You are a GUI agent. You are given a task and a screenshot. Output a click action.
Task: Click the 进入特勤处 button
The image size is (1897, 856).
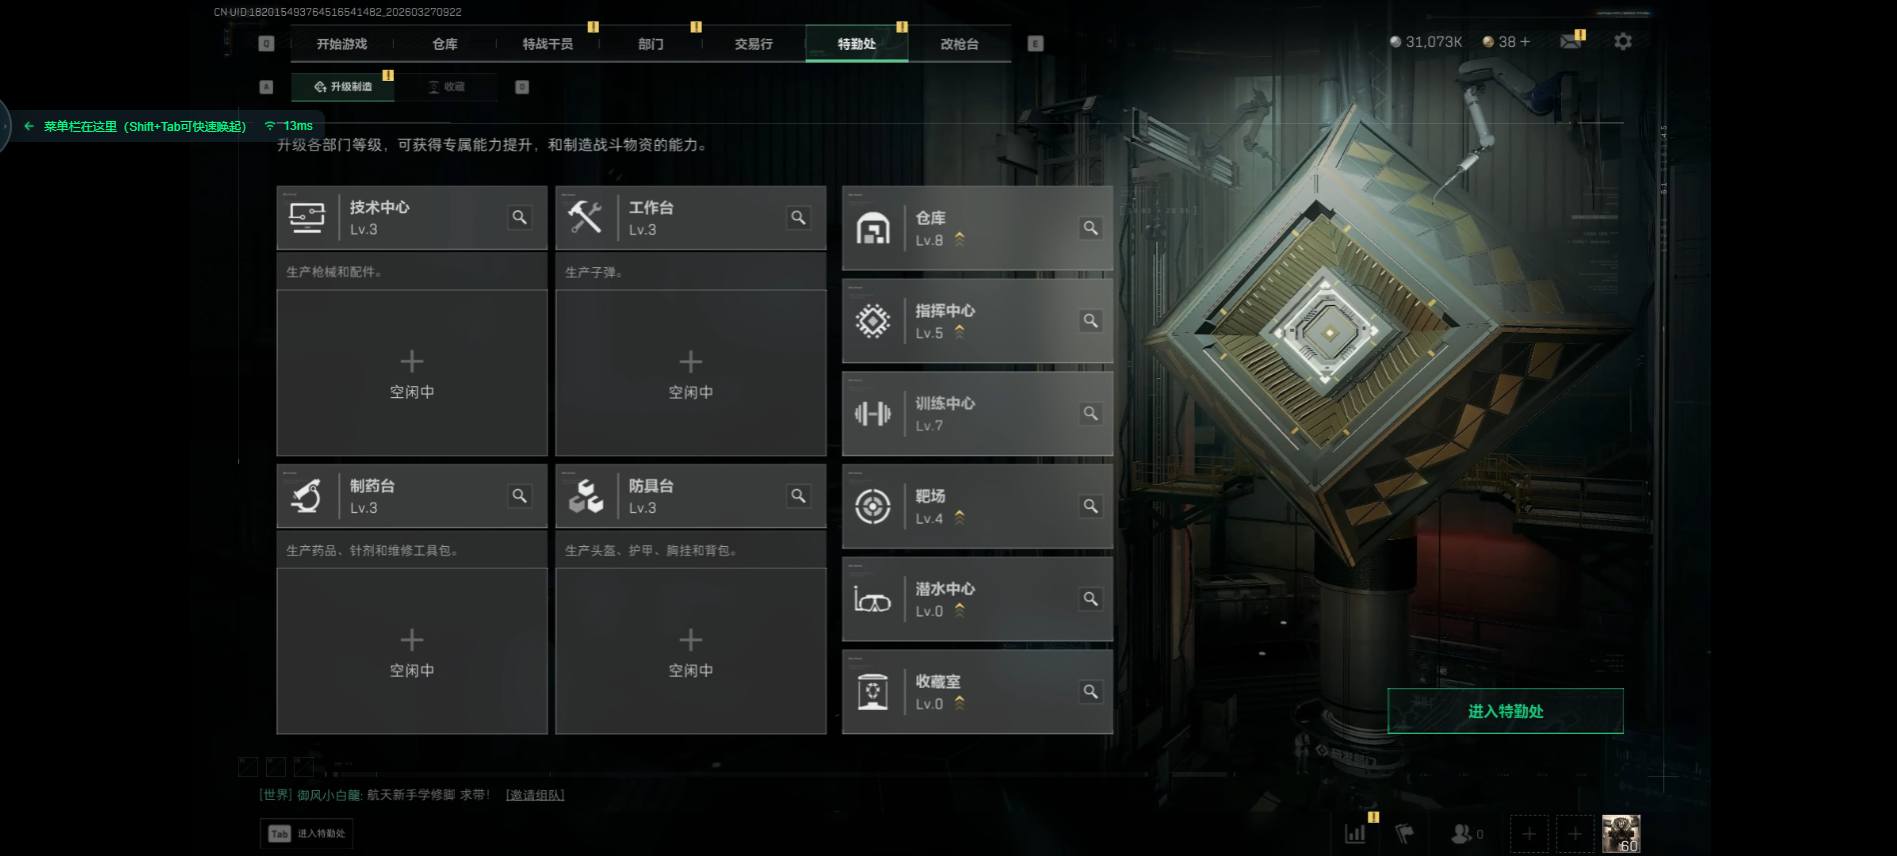pyautogui.click(x=1505, y=711)
